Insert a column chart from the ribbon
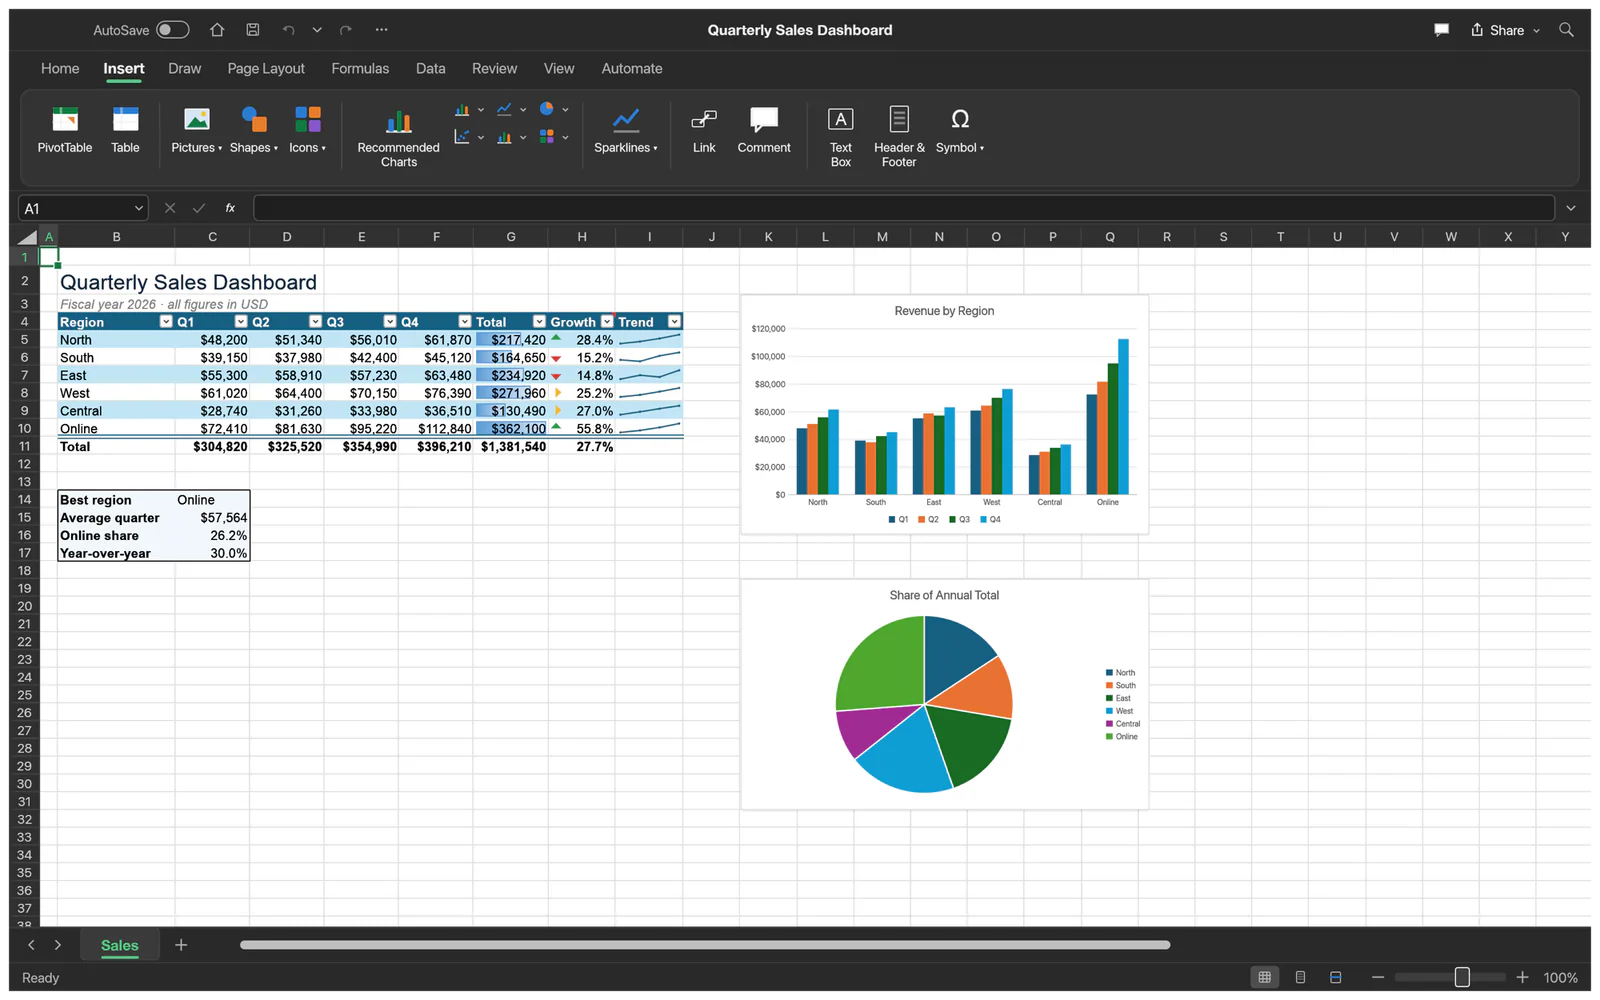 click(462, 110)
